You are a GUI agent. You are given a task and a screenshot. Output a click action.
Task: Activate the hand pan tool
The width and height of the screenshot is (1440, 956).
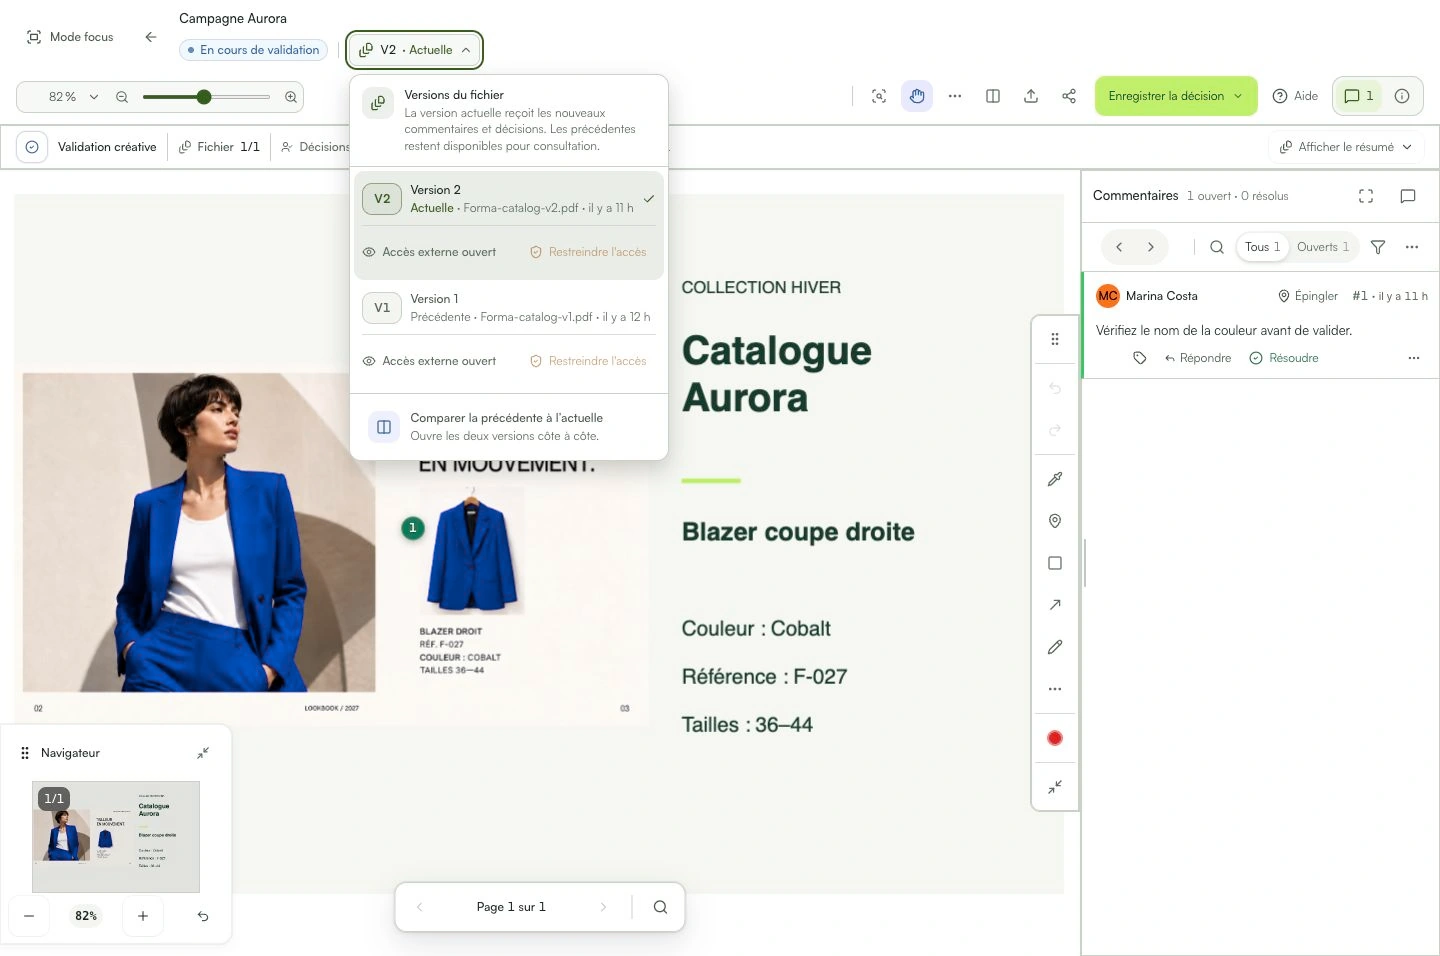click(917, 96)
